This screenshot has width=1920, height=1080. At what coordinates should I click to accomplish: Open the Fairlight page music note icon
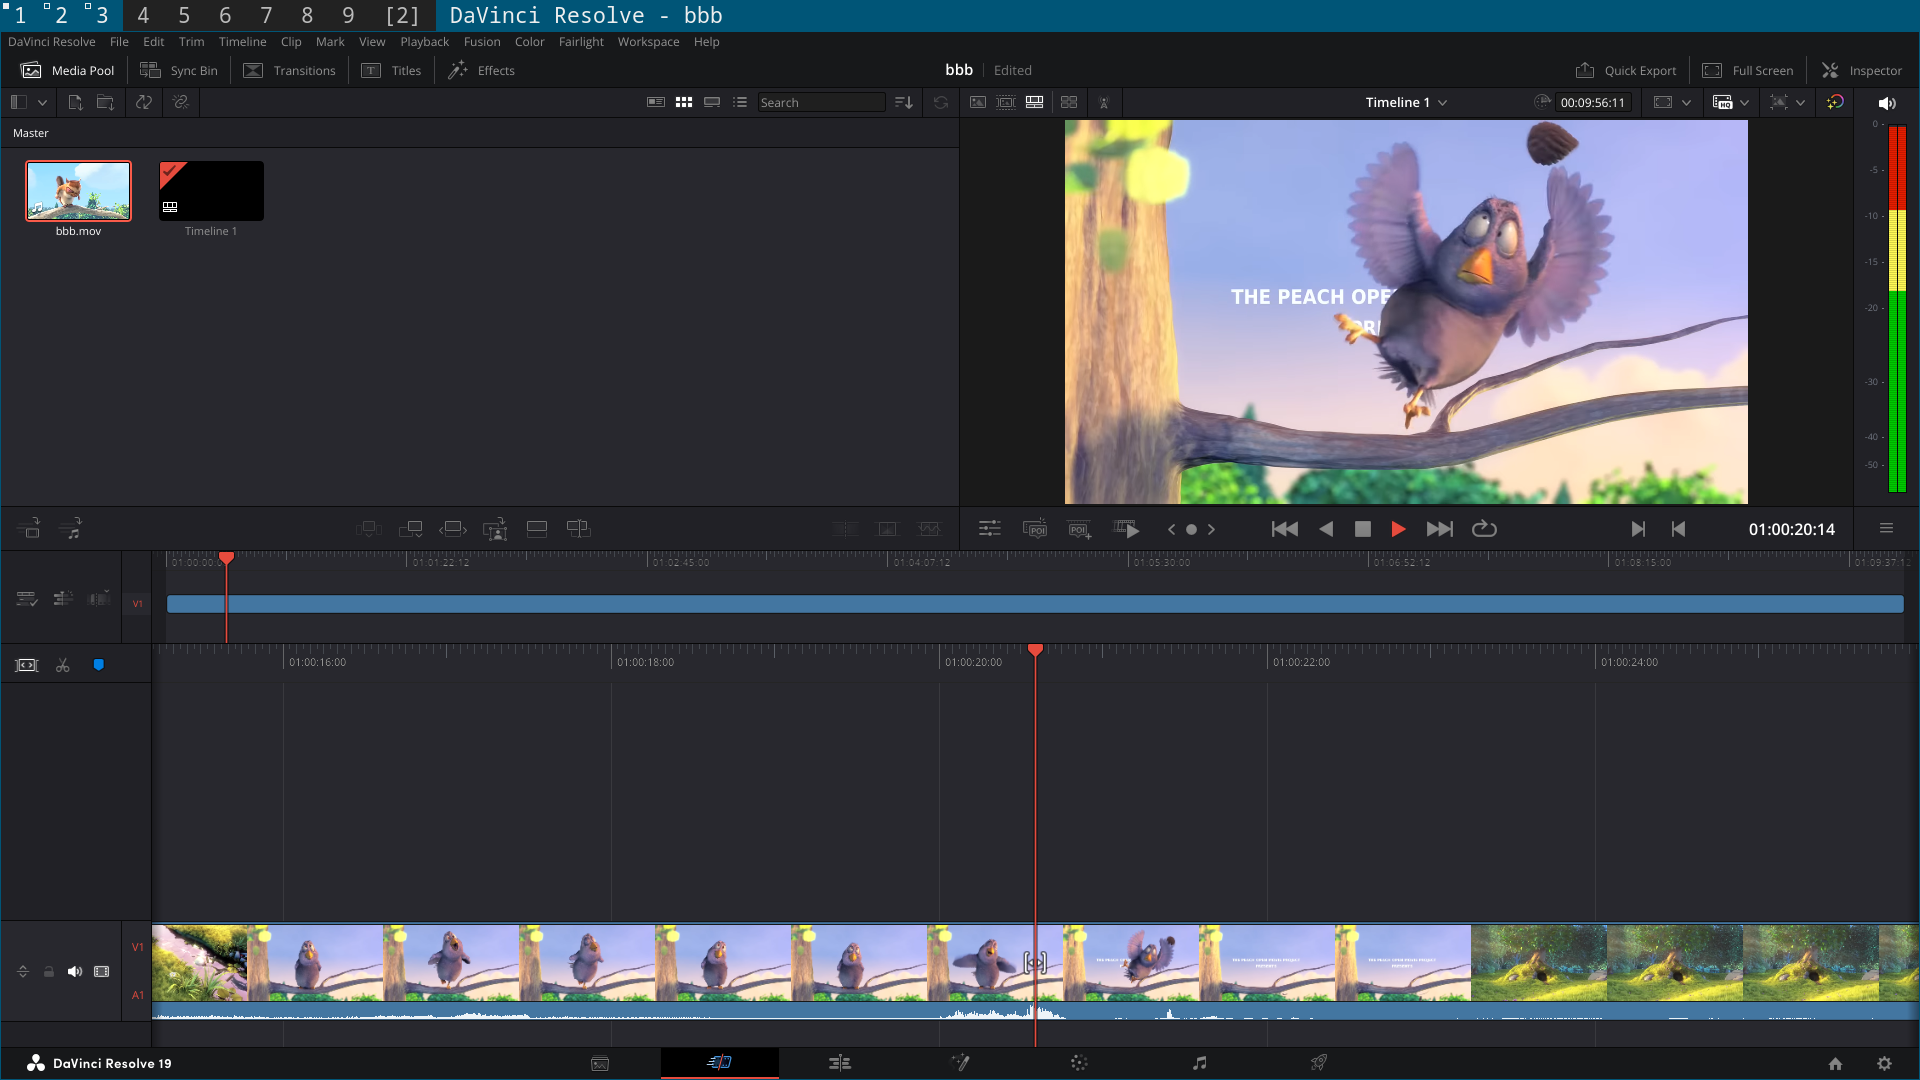[x=1200, y=1062]
